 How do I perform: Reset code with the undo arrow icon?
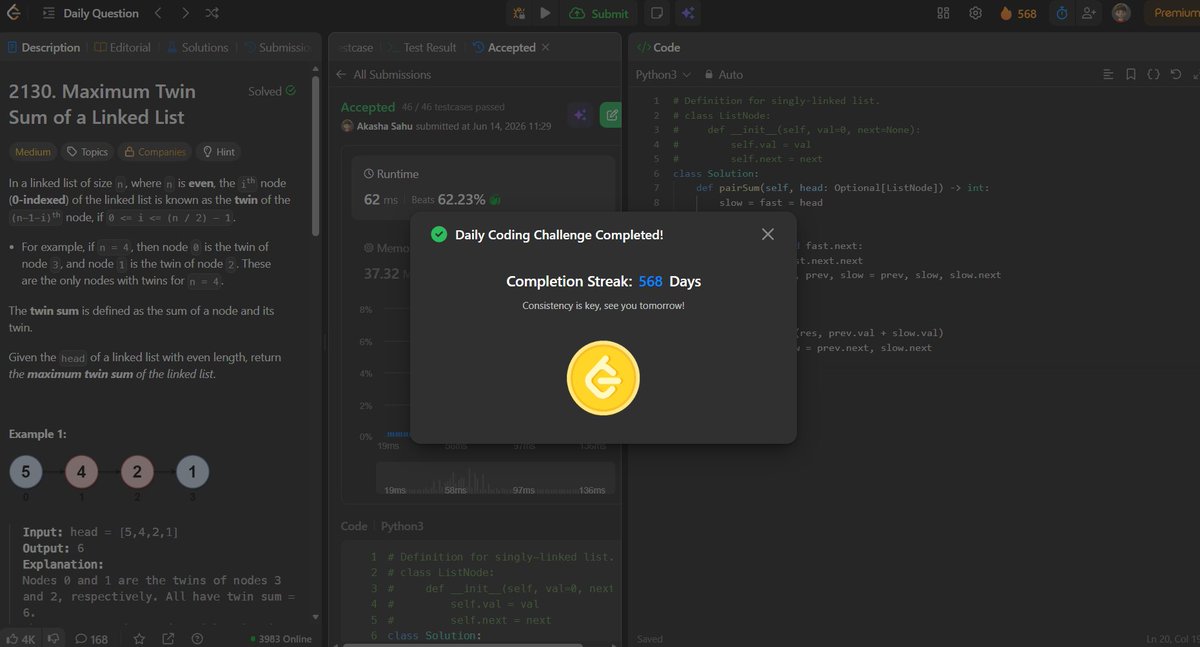point(1176,74)
